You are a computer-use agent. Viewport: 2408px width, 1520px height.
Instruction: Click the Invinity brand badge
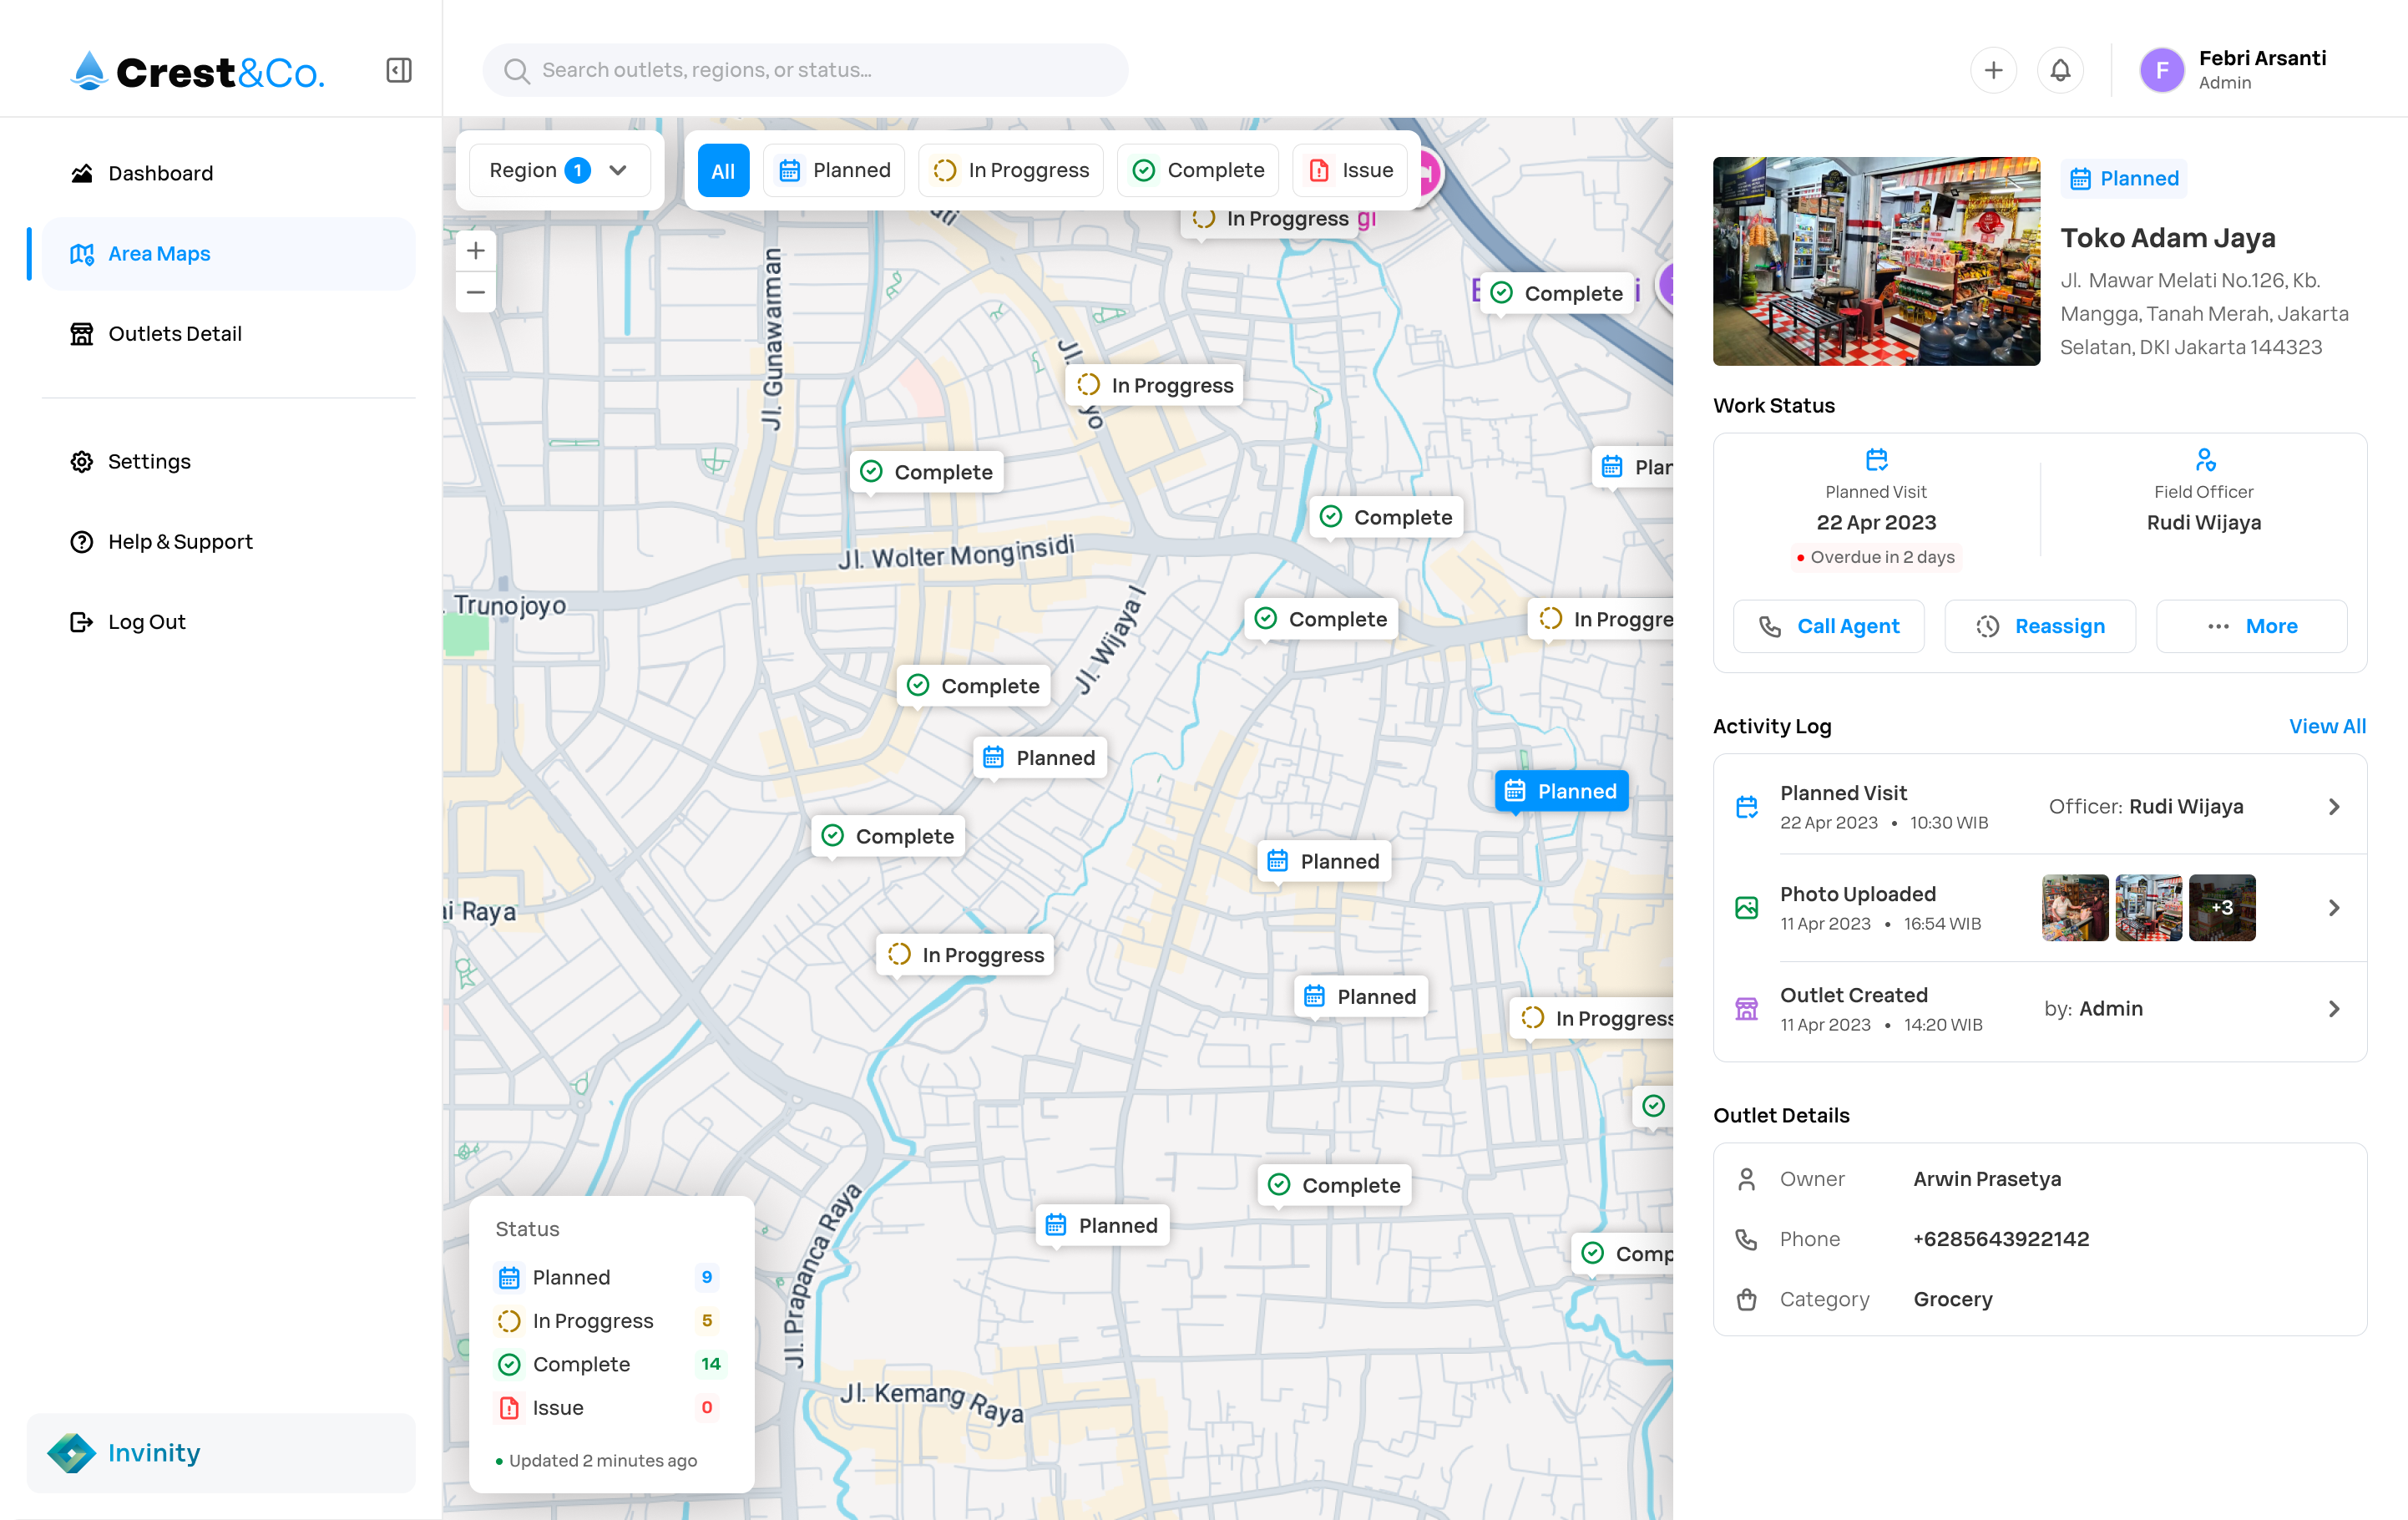[x=221, y=1452]
